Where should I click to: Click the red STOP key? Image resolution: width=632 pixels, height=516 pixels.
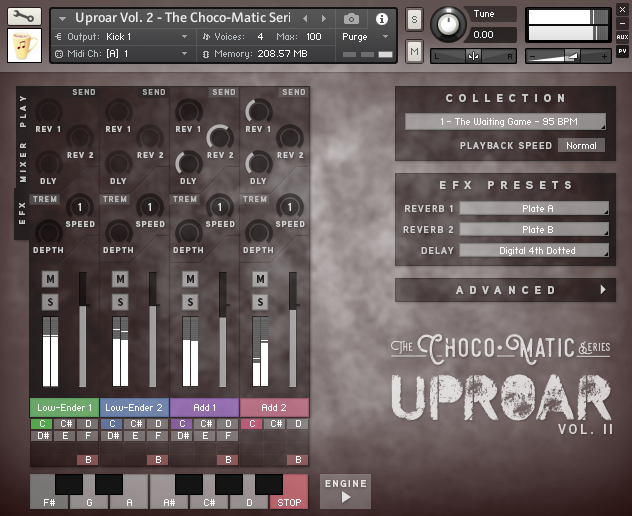(289, 492)
